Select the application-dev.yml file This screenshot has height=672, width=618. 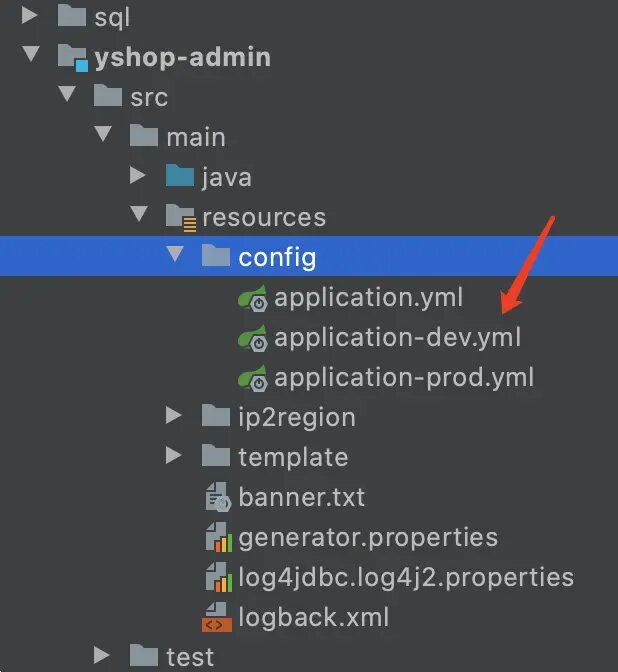tap(397, 338)
